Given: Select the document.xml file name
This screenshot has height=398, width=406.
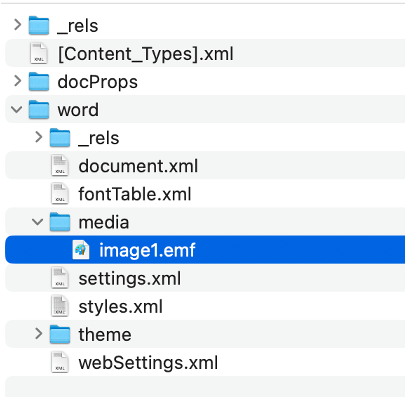Looking at the screenshot, I should click(x=138, y=166).
